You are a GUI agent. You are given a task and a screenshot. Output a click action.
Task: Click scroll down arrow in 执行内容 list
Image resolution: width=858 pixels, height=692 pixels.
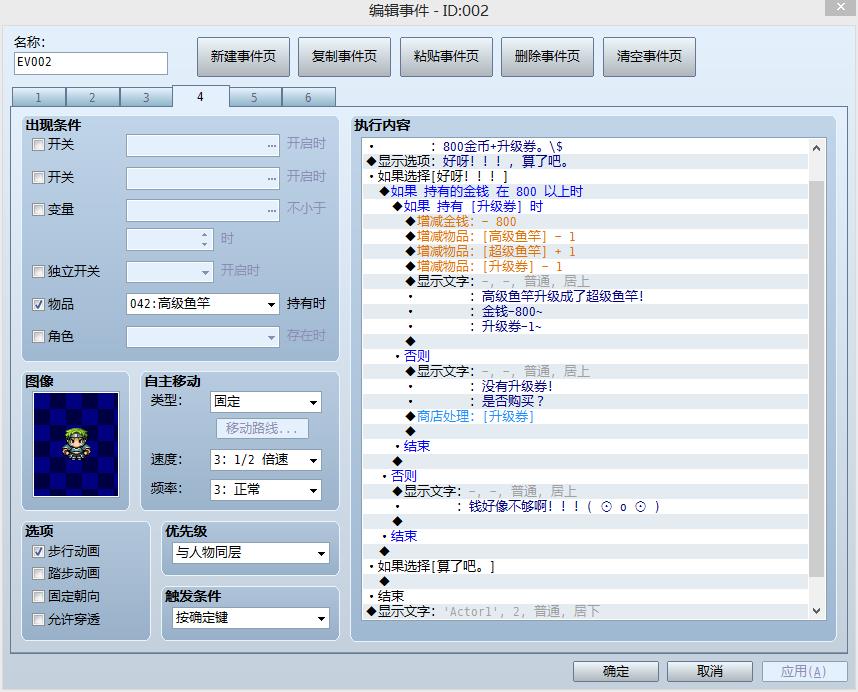[816, 610]
